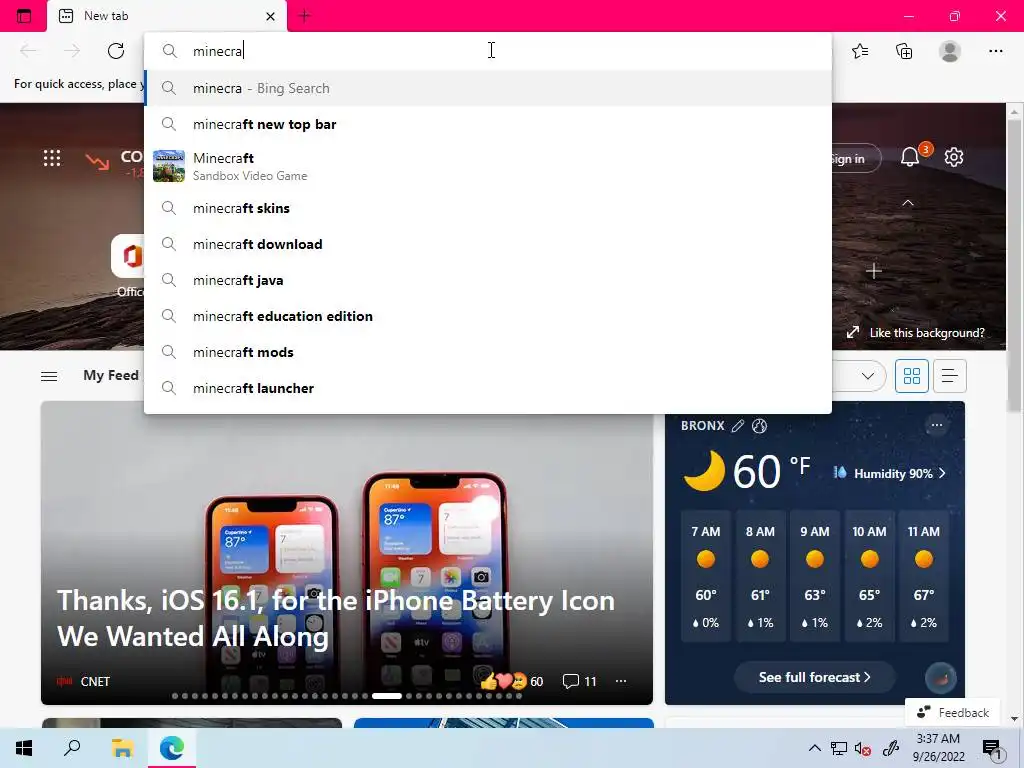Click the expand background arrows icon

(853, 332)
